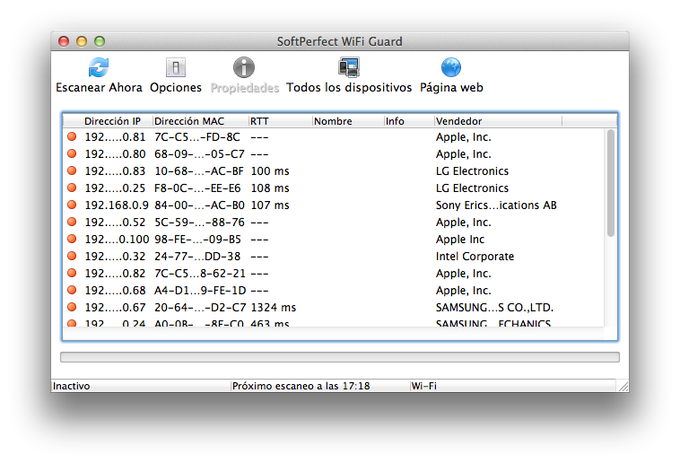The height and width of the screenshot is (463, 680).
Task: Select IP 192.....0.82
Action: 115,273
